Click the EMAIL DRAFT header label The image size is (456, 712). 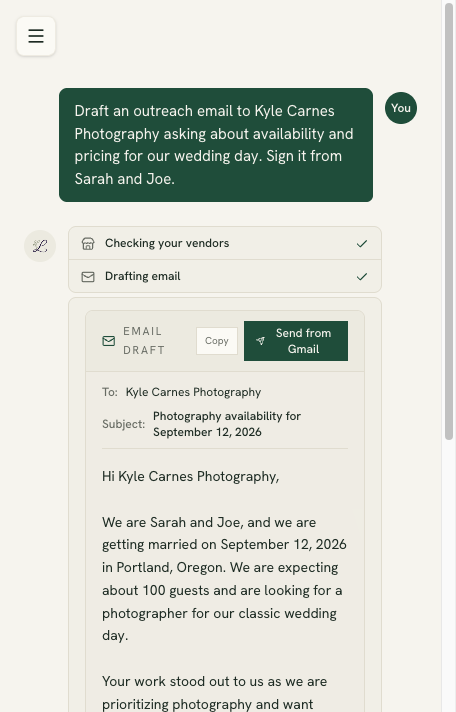[144, 341]
